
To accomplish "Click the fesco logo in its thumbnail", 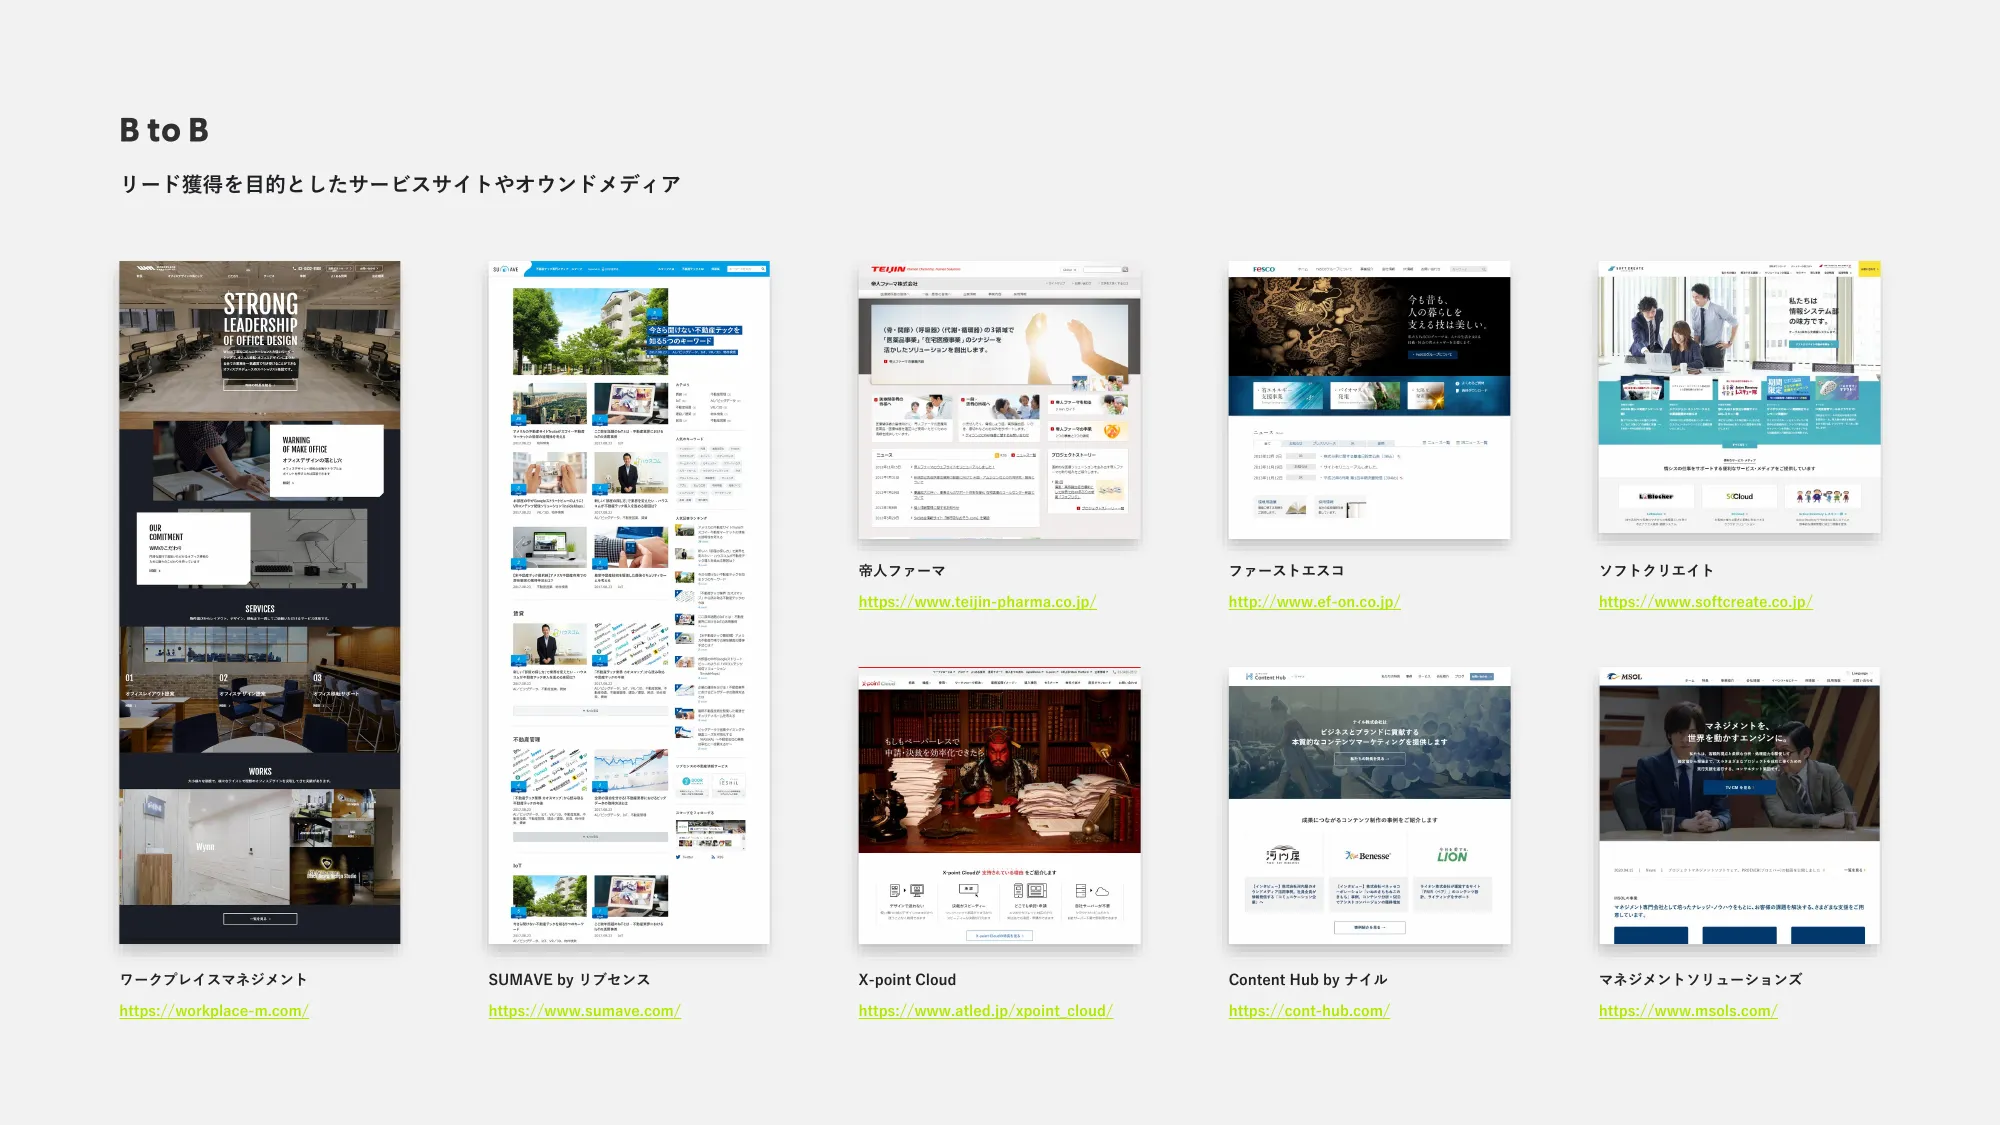I will point(1264,269).
